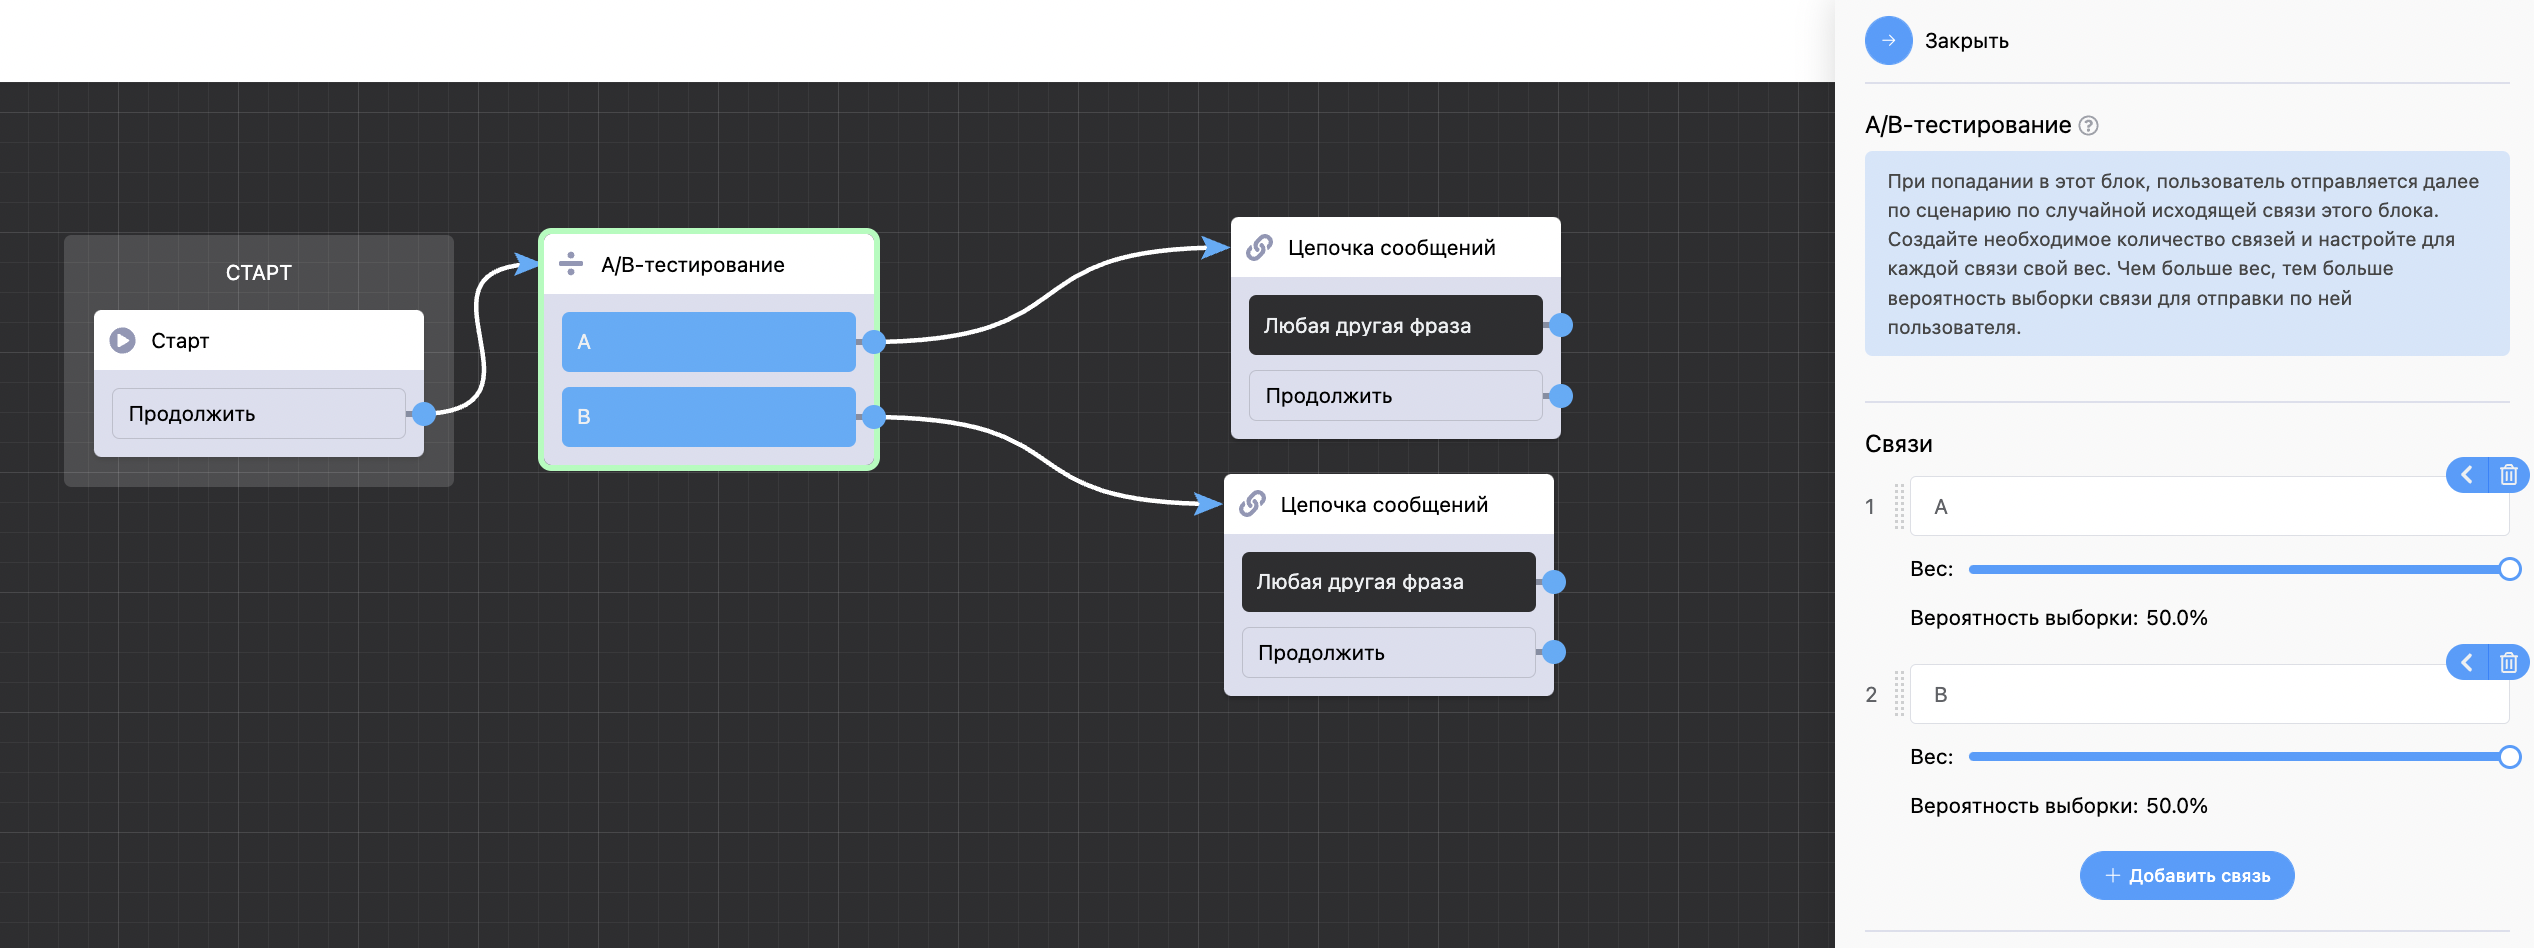Click the blue arrow Закрыть icon

[x=1888, y=41]
